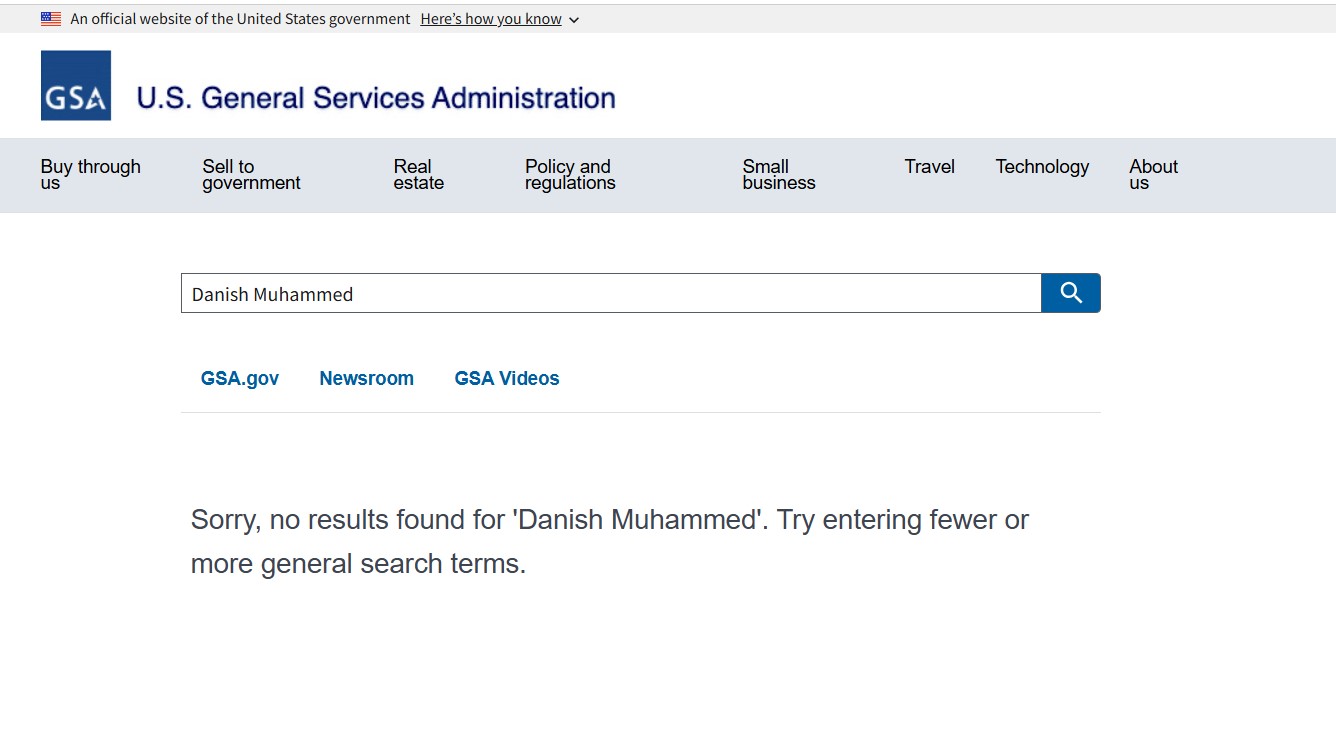Viewport: 1336px width, 735px height.
Task: Click the no results found message
Action: (x=609, y=541)
